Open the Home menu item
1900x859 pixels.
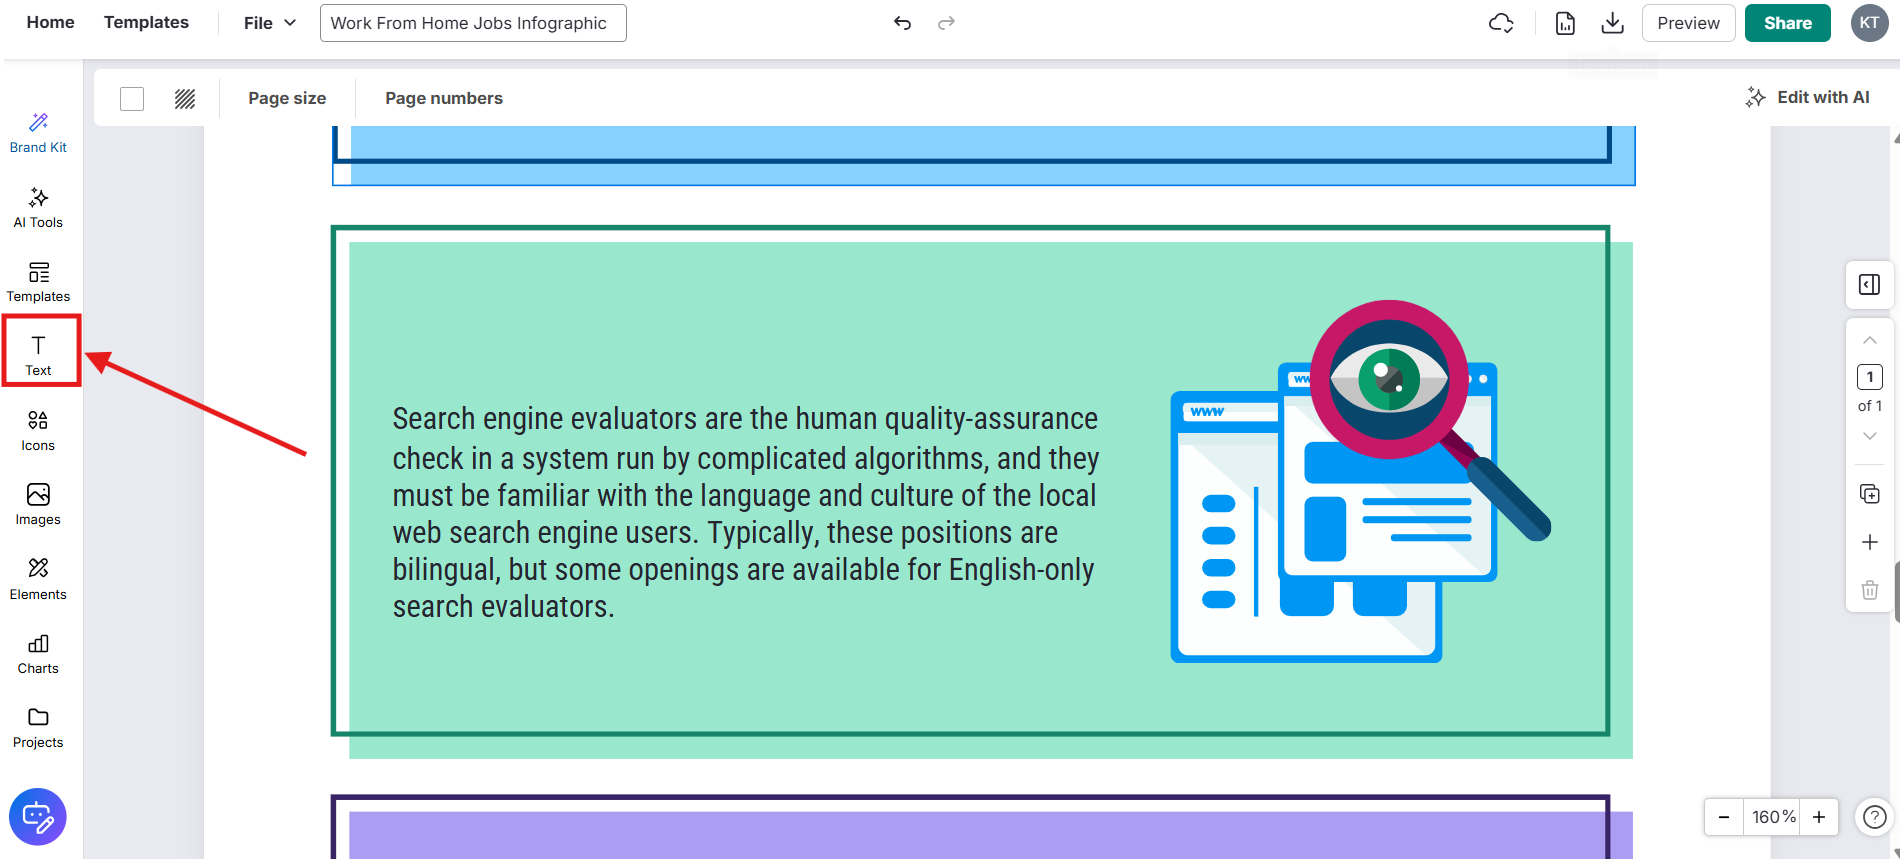(x=50, y=22)
